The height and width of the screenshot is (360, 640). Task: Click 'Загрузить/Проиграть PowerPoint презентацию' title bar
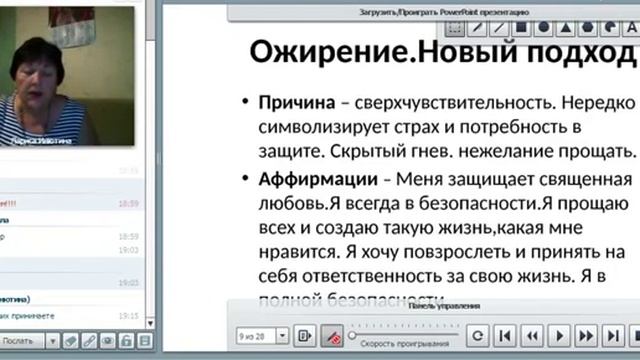[444, 12]
